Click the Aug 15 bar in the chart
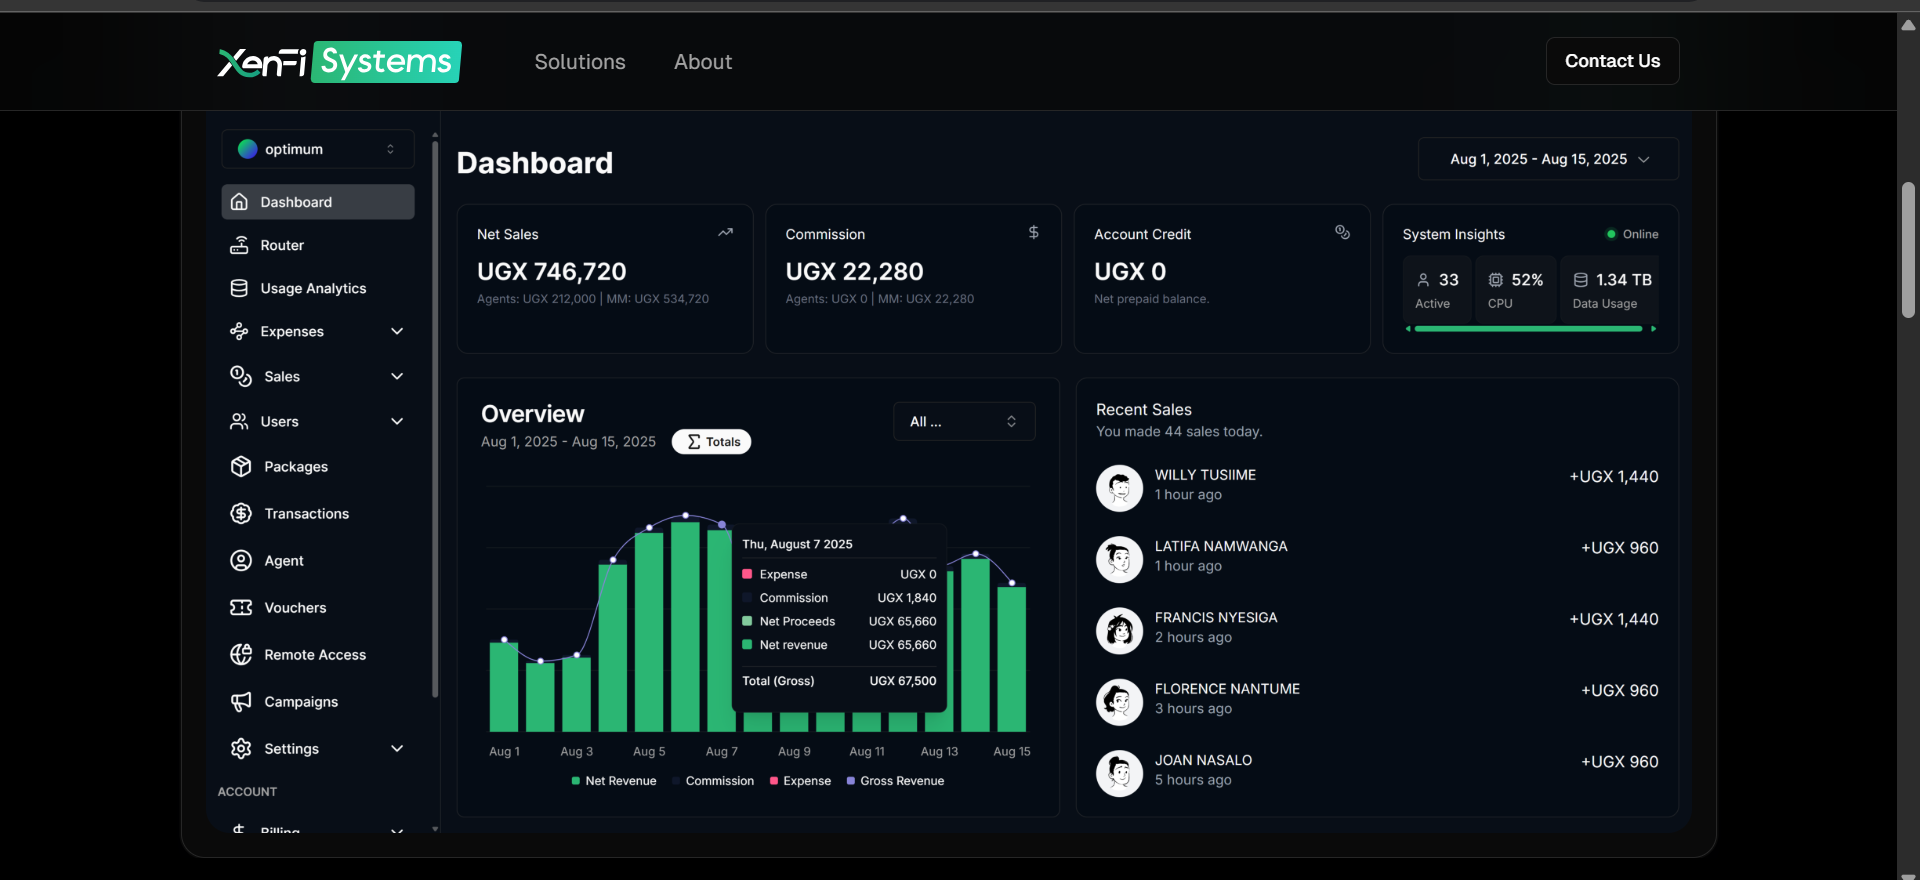This screenshot has height=880, width=1920. tap(1012, 659)
